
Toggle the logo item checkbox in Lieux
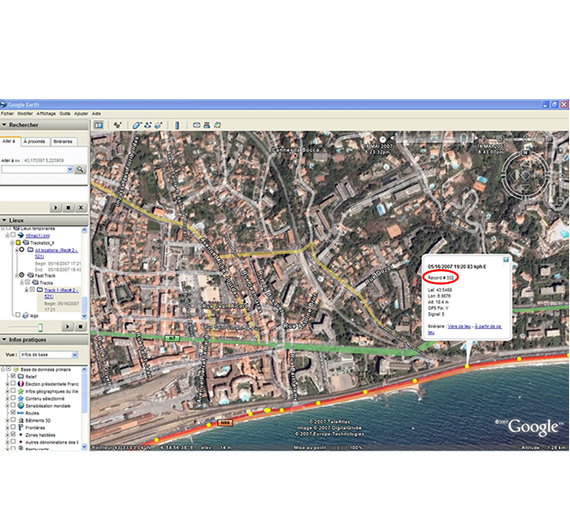click(18, 315)
